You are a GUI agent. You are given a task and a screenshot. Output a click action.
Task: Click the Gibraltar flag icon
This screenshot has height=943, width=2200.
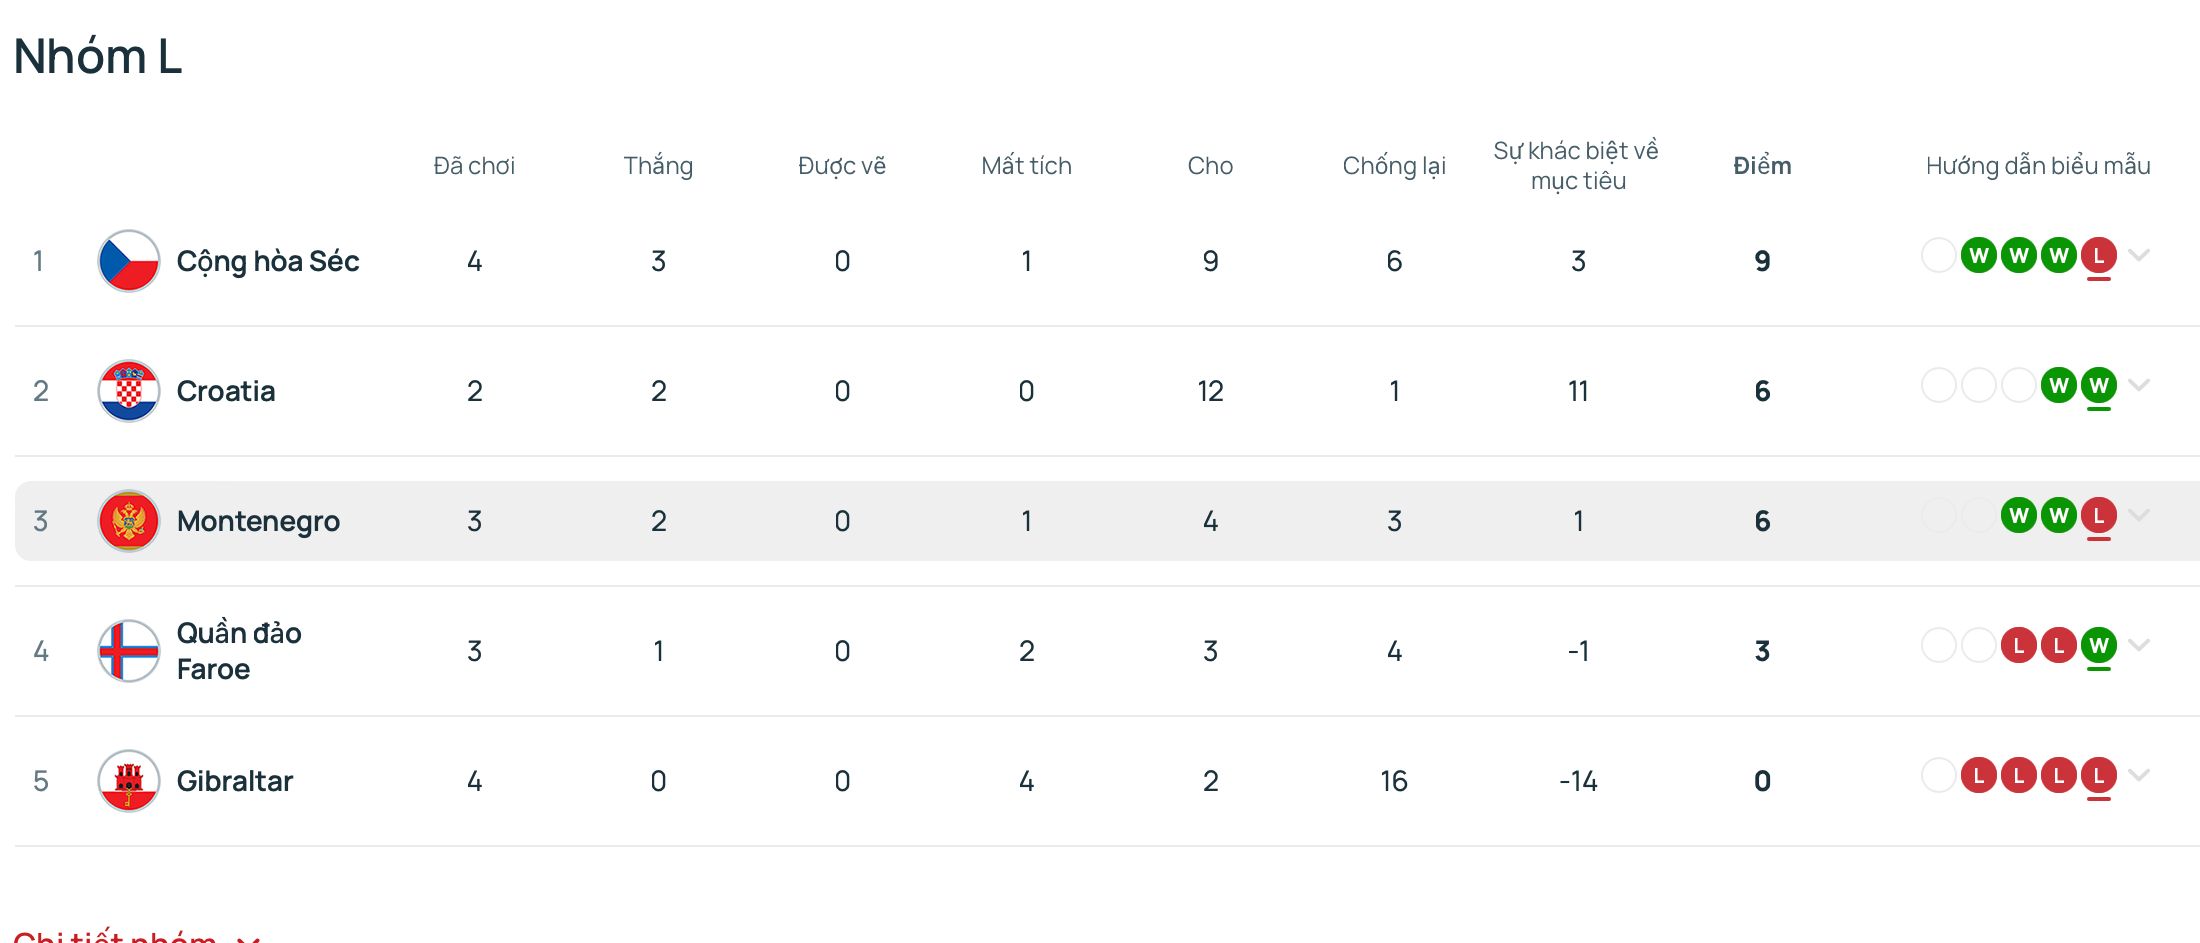pos(129,781)
